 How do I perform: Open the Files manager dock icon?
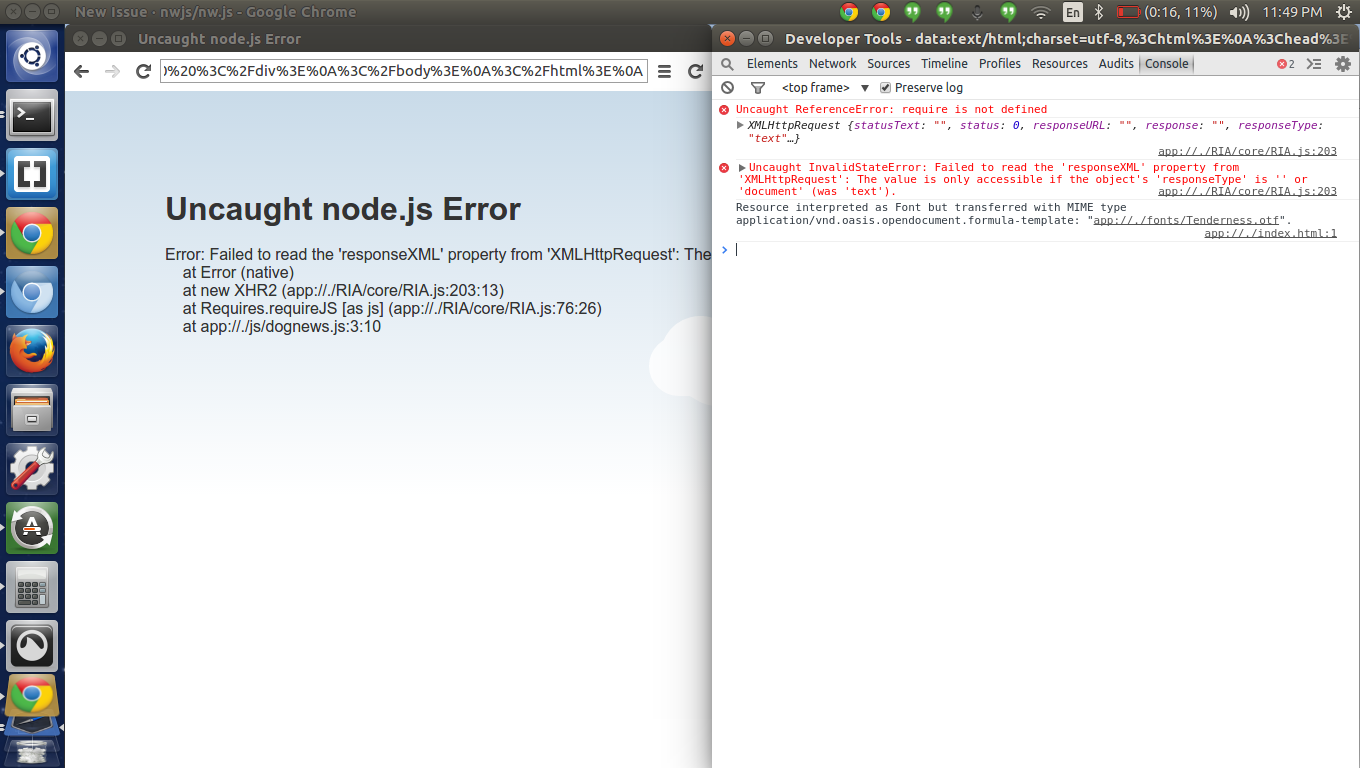pyautogui.click(x=32, y=410)
